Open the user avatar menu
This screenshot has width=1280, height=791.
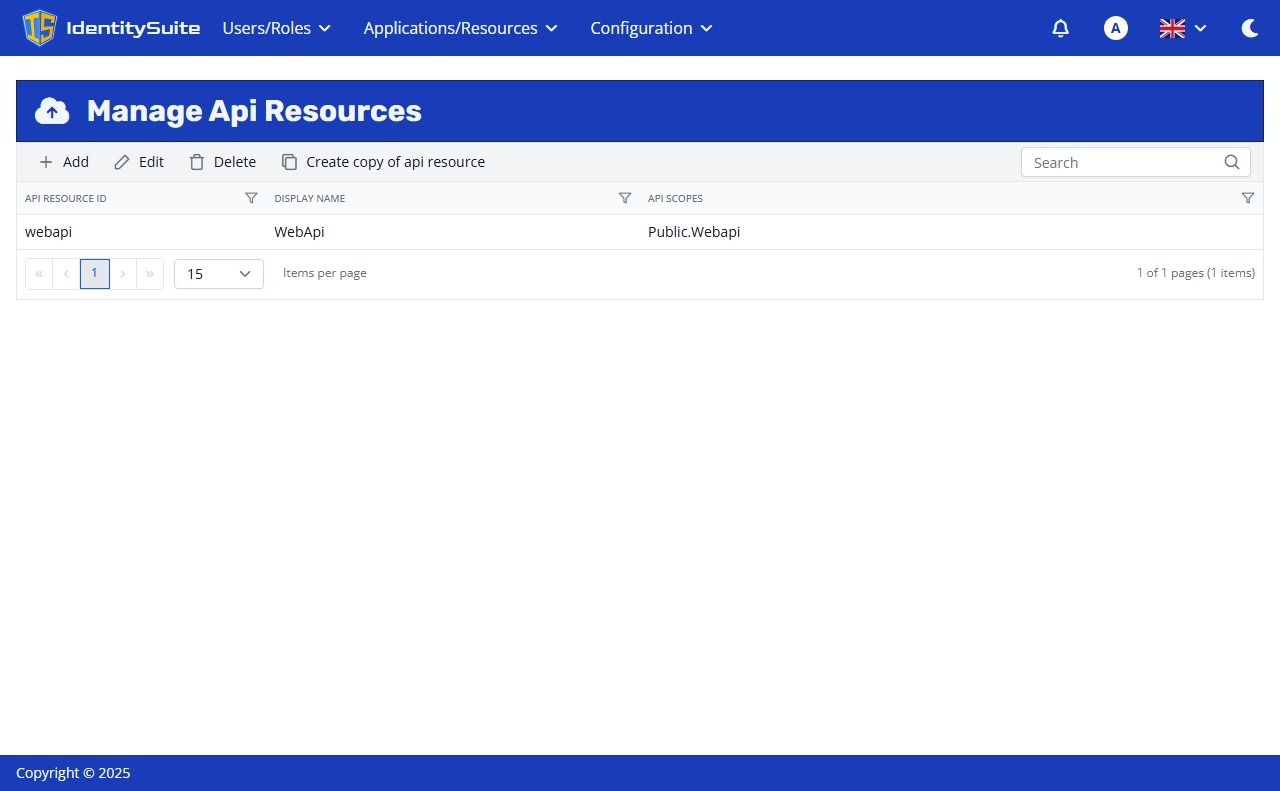1115,28
